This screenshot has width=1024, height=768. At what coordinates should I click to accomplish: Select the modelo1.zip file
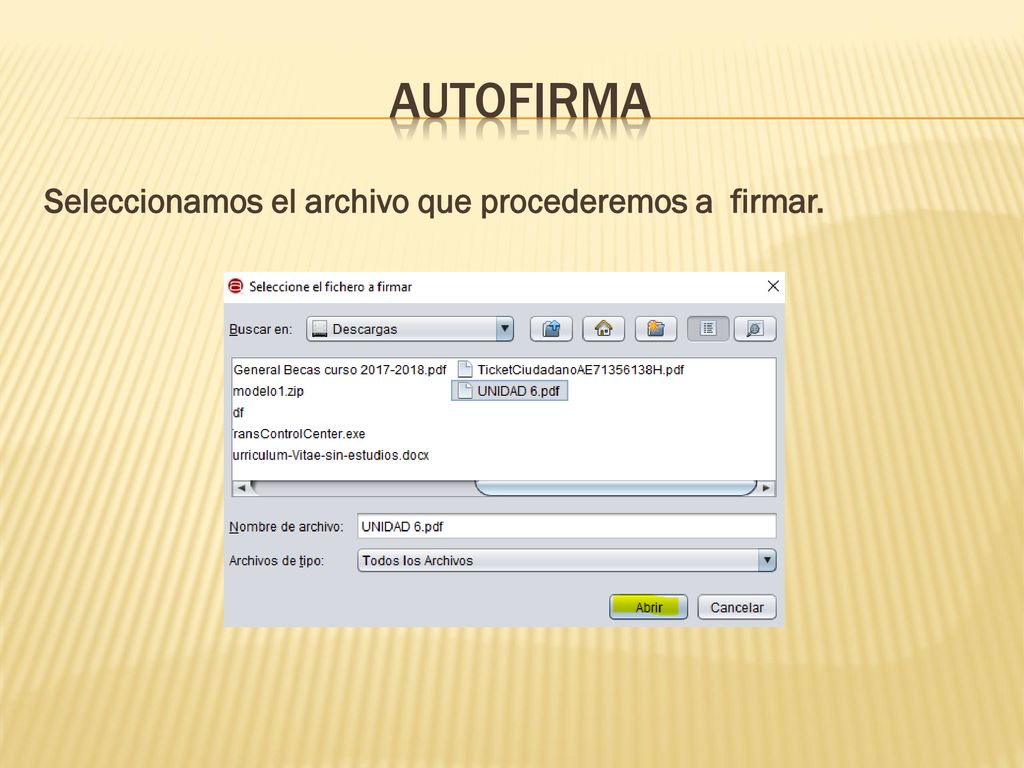point(268,391)
